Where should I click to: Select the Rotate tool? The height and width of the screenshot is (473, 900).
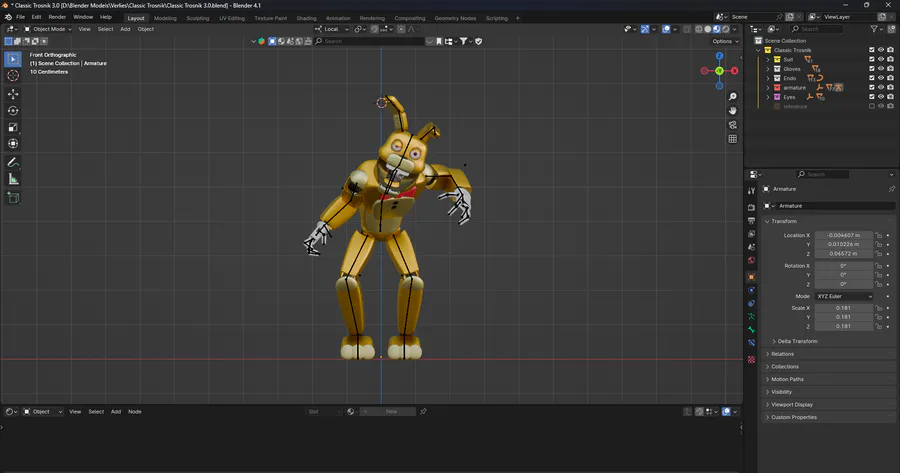tap(13, 110)
